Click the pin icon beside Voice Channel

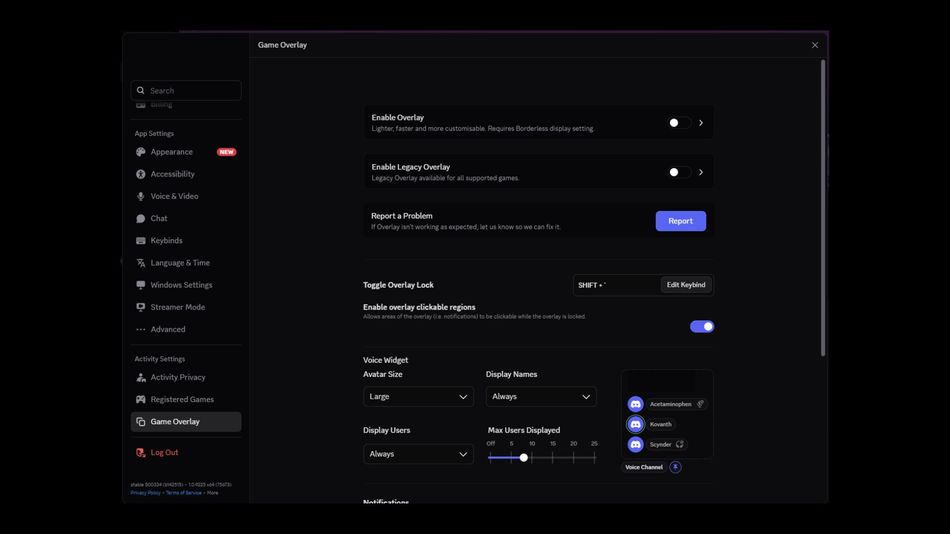675,467
